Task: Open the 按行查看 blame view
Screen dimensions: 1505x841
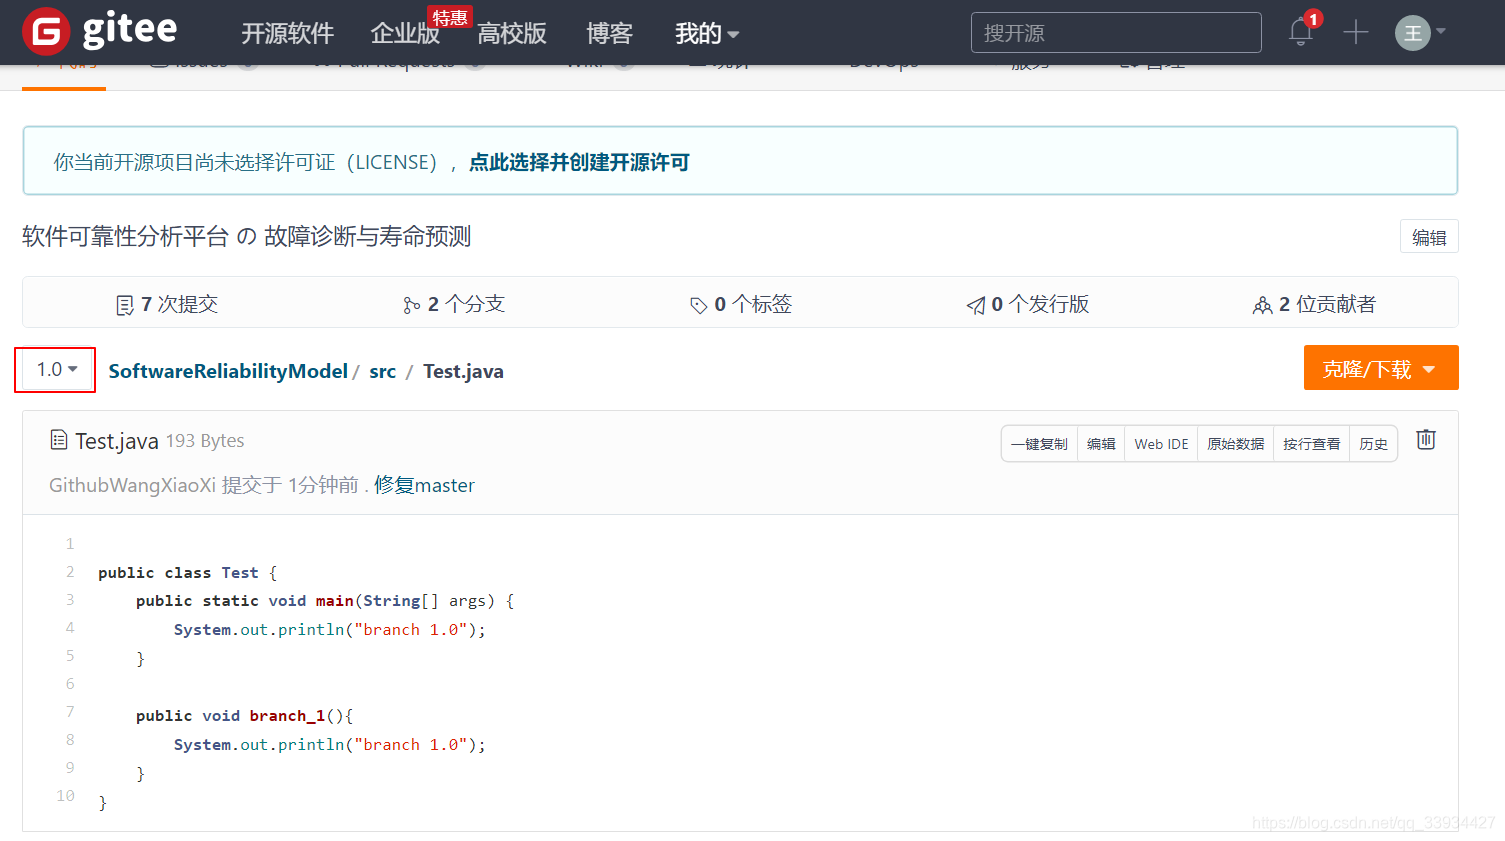Action: 1311,444
